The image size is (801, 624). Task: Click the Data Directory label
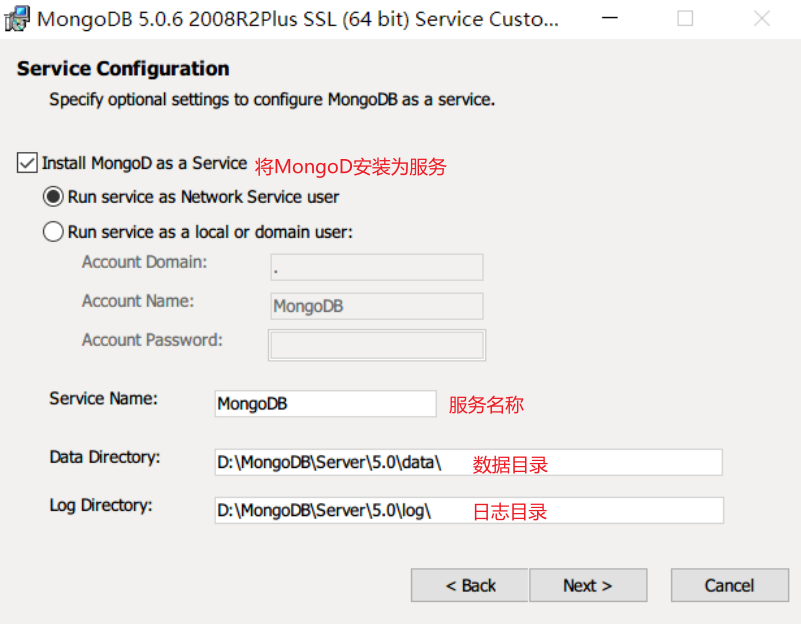(x=105, y=457)
